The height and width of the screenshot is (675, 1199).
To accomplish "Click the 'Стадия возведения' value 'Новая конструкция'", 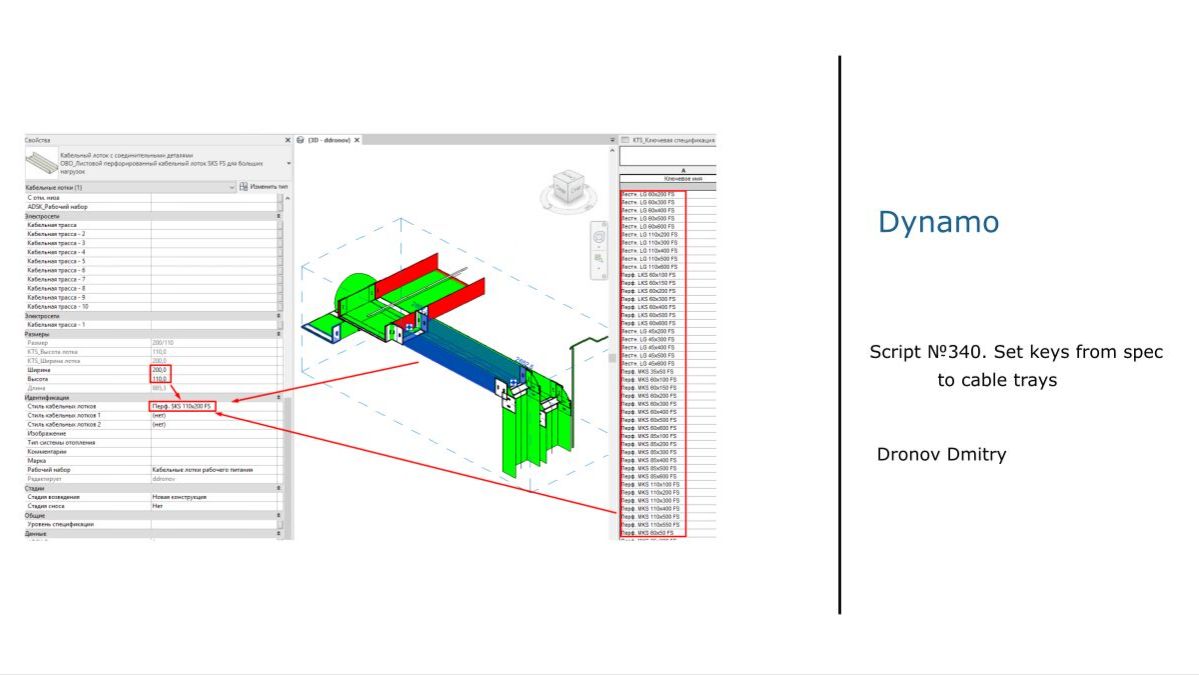I will point(216,497).
